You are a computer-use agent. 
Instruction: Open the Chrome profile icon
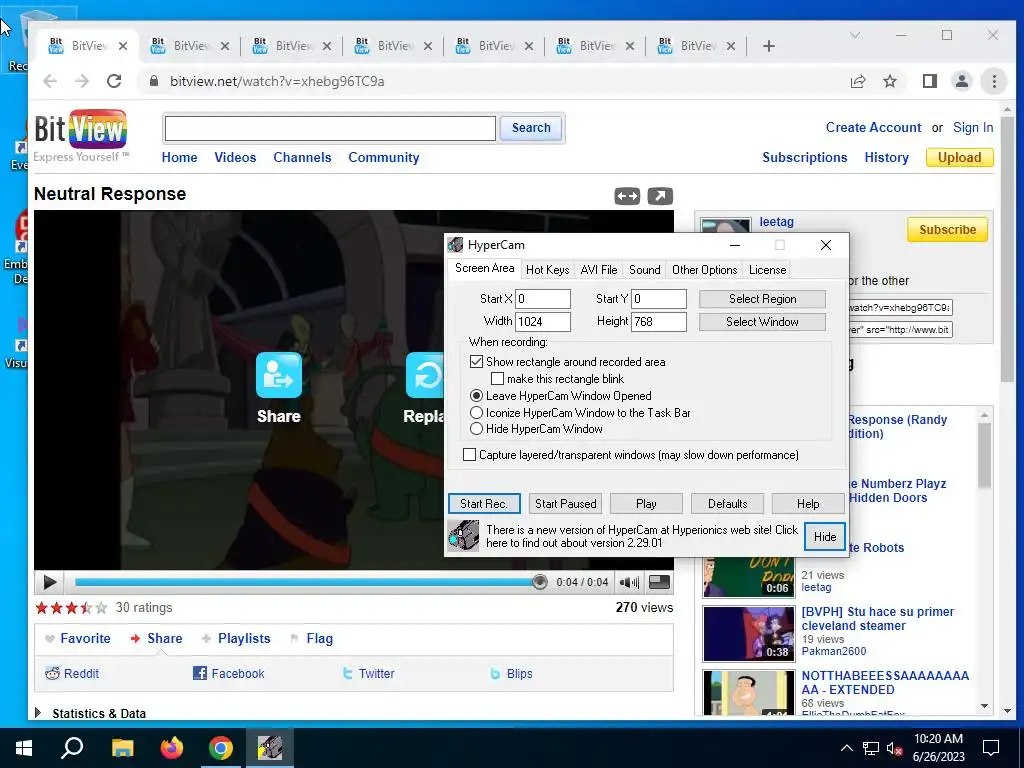961,81
